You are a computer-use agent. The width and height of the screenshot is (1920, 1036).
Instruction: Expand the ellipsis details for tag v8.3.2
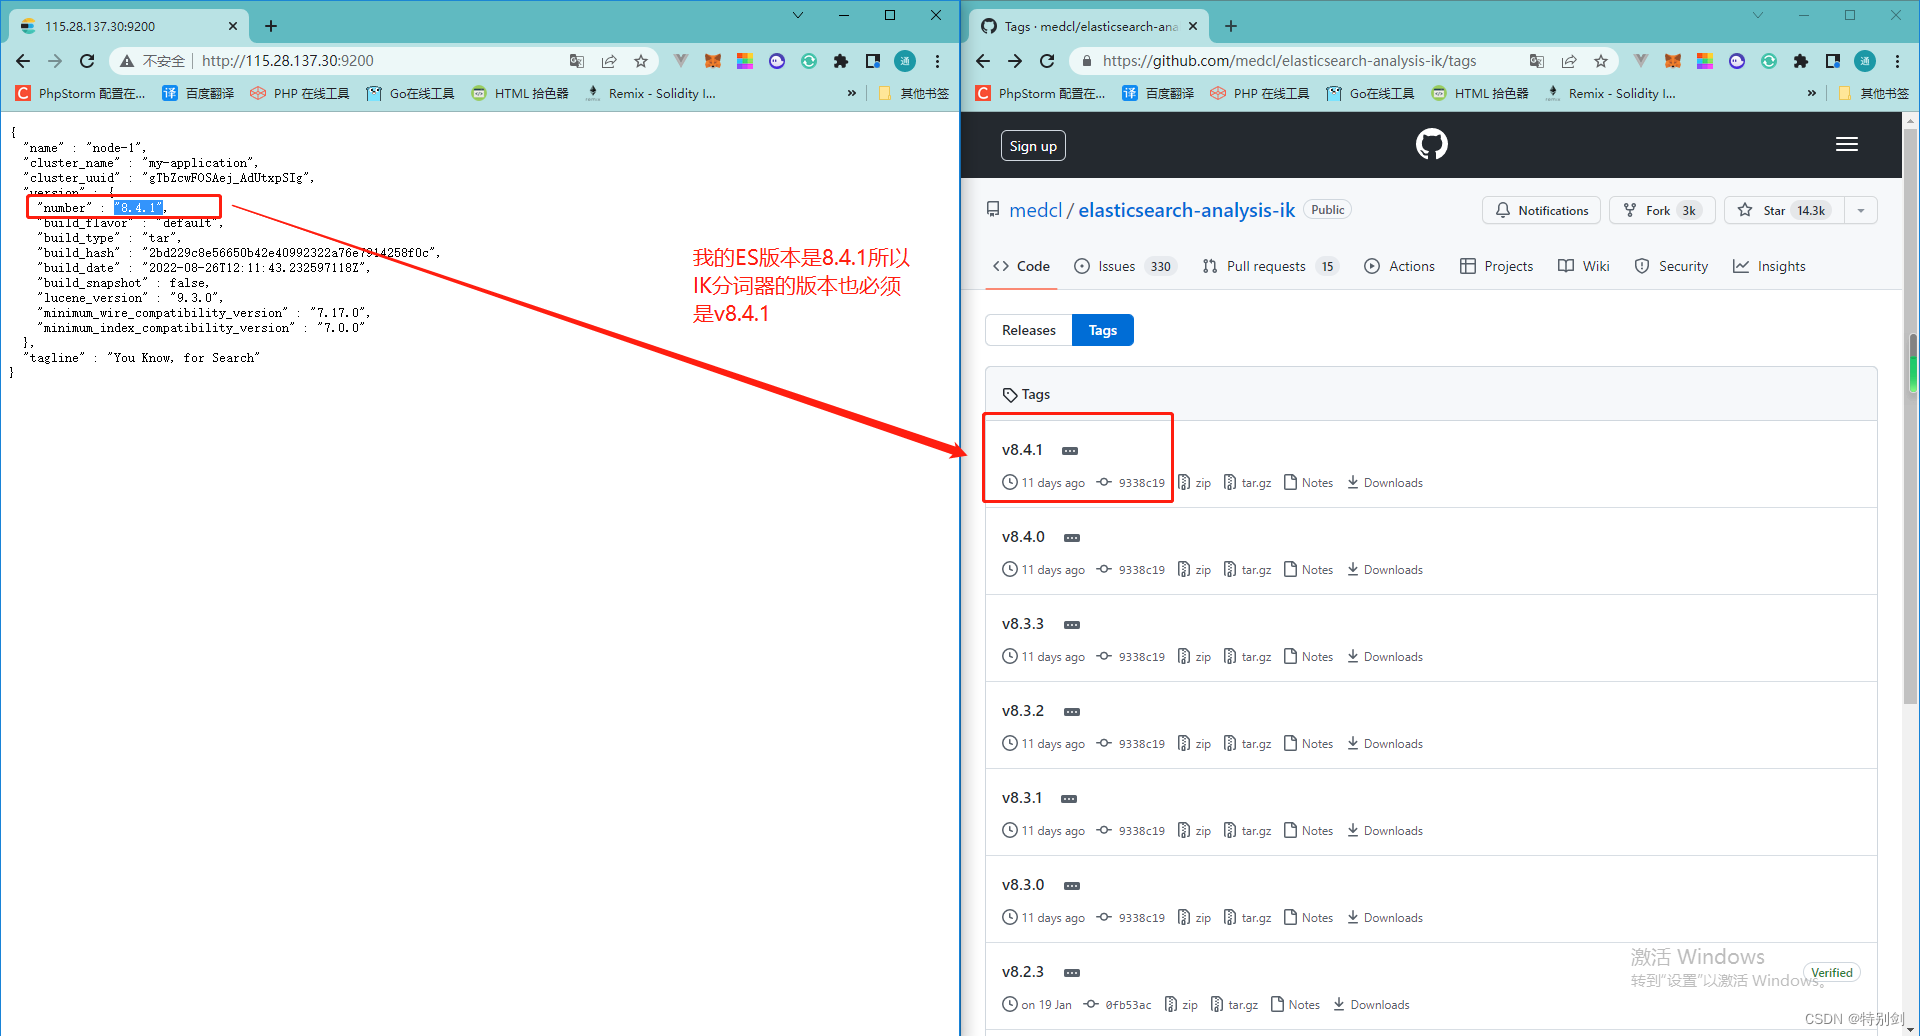coord(1072,712)
